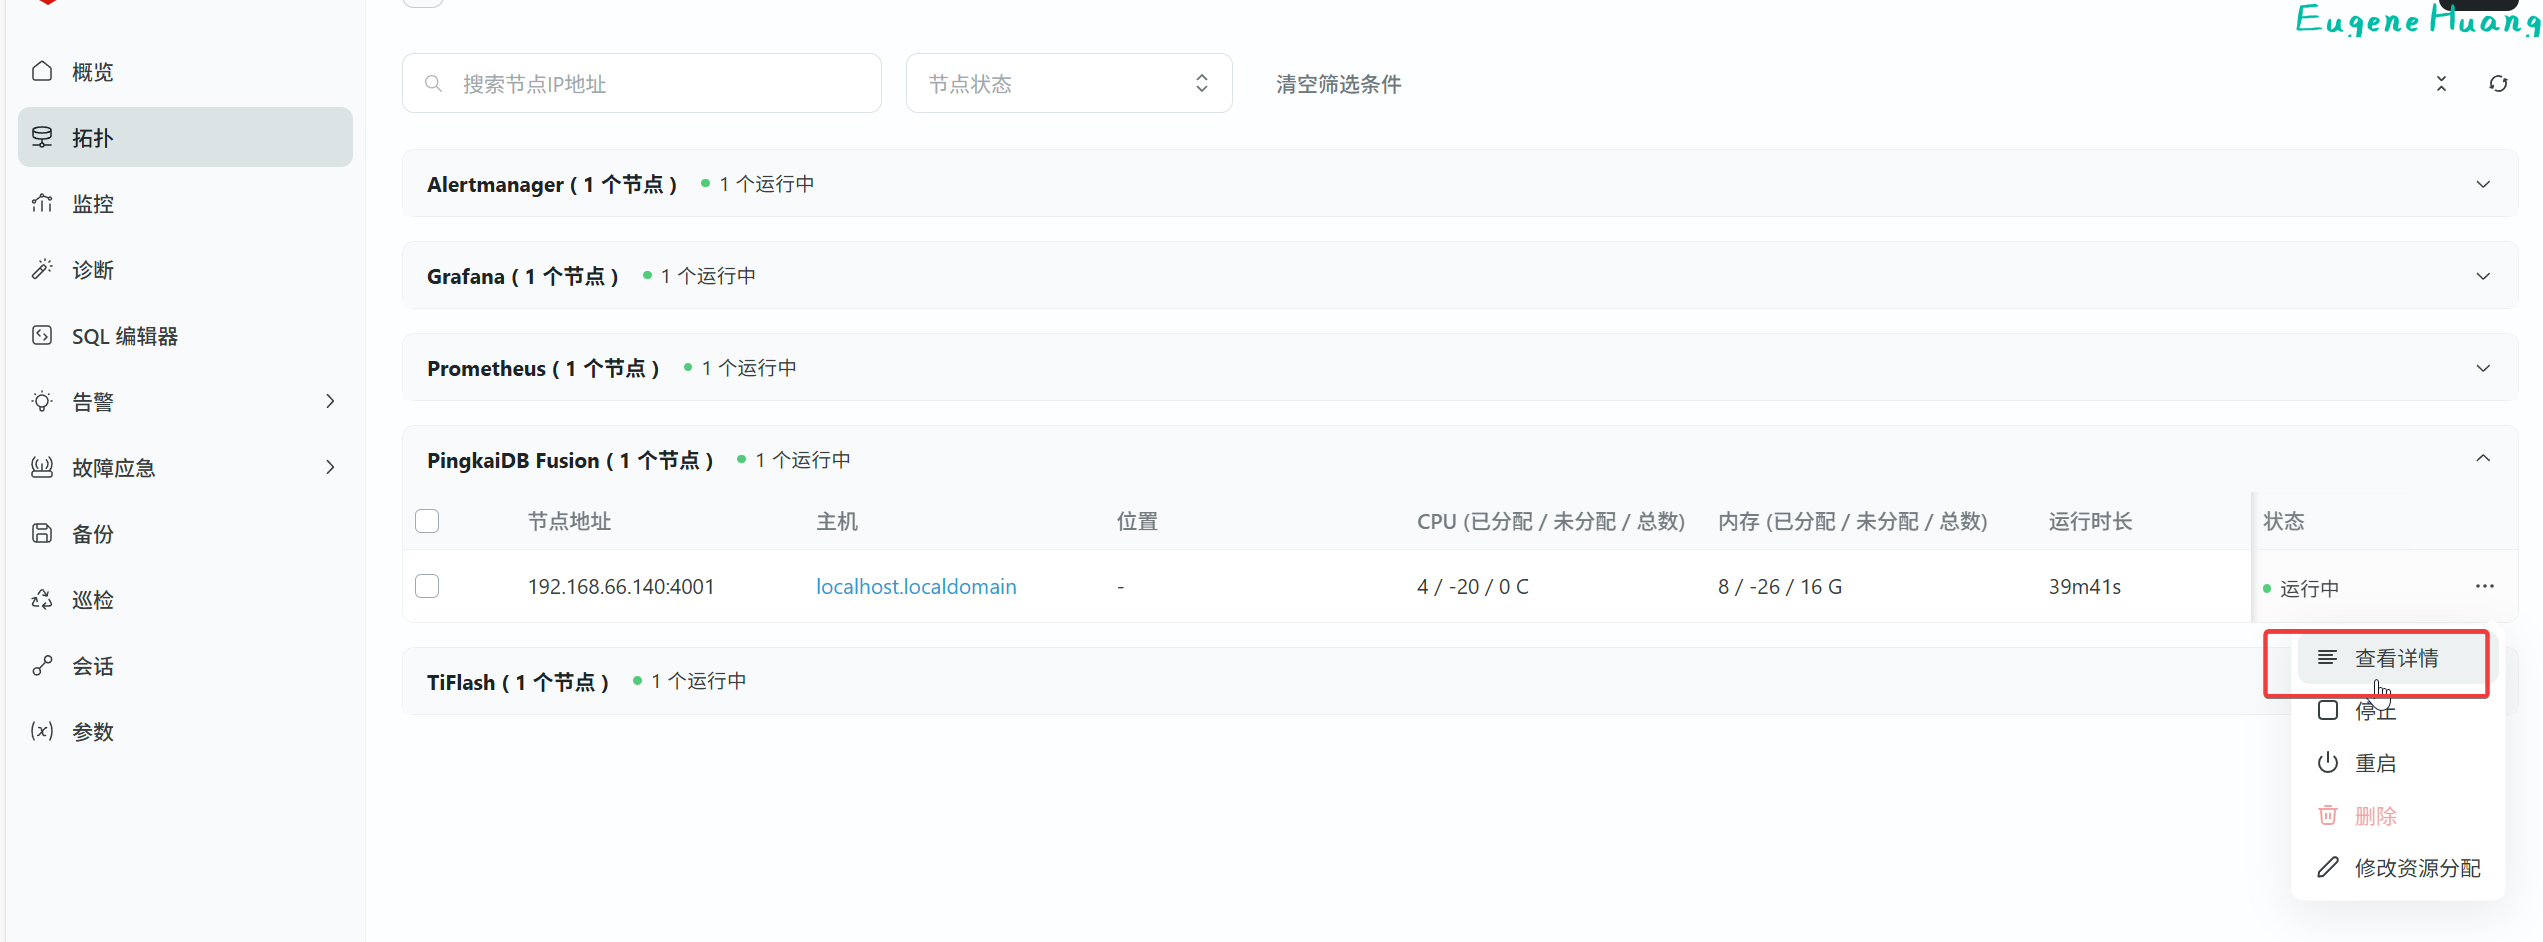
Task: Select 修改资源分配 menu option
Action: pos(2416,868)
